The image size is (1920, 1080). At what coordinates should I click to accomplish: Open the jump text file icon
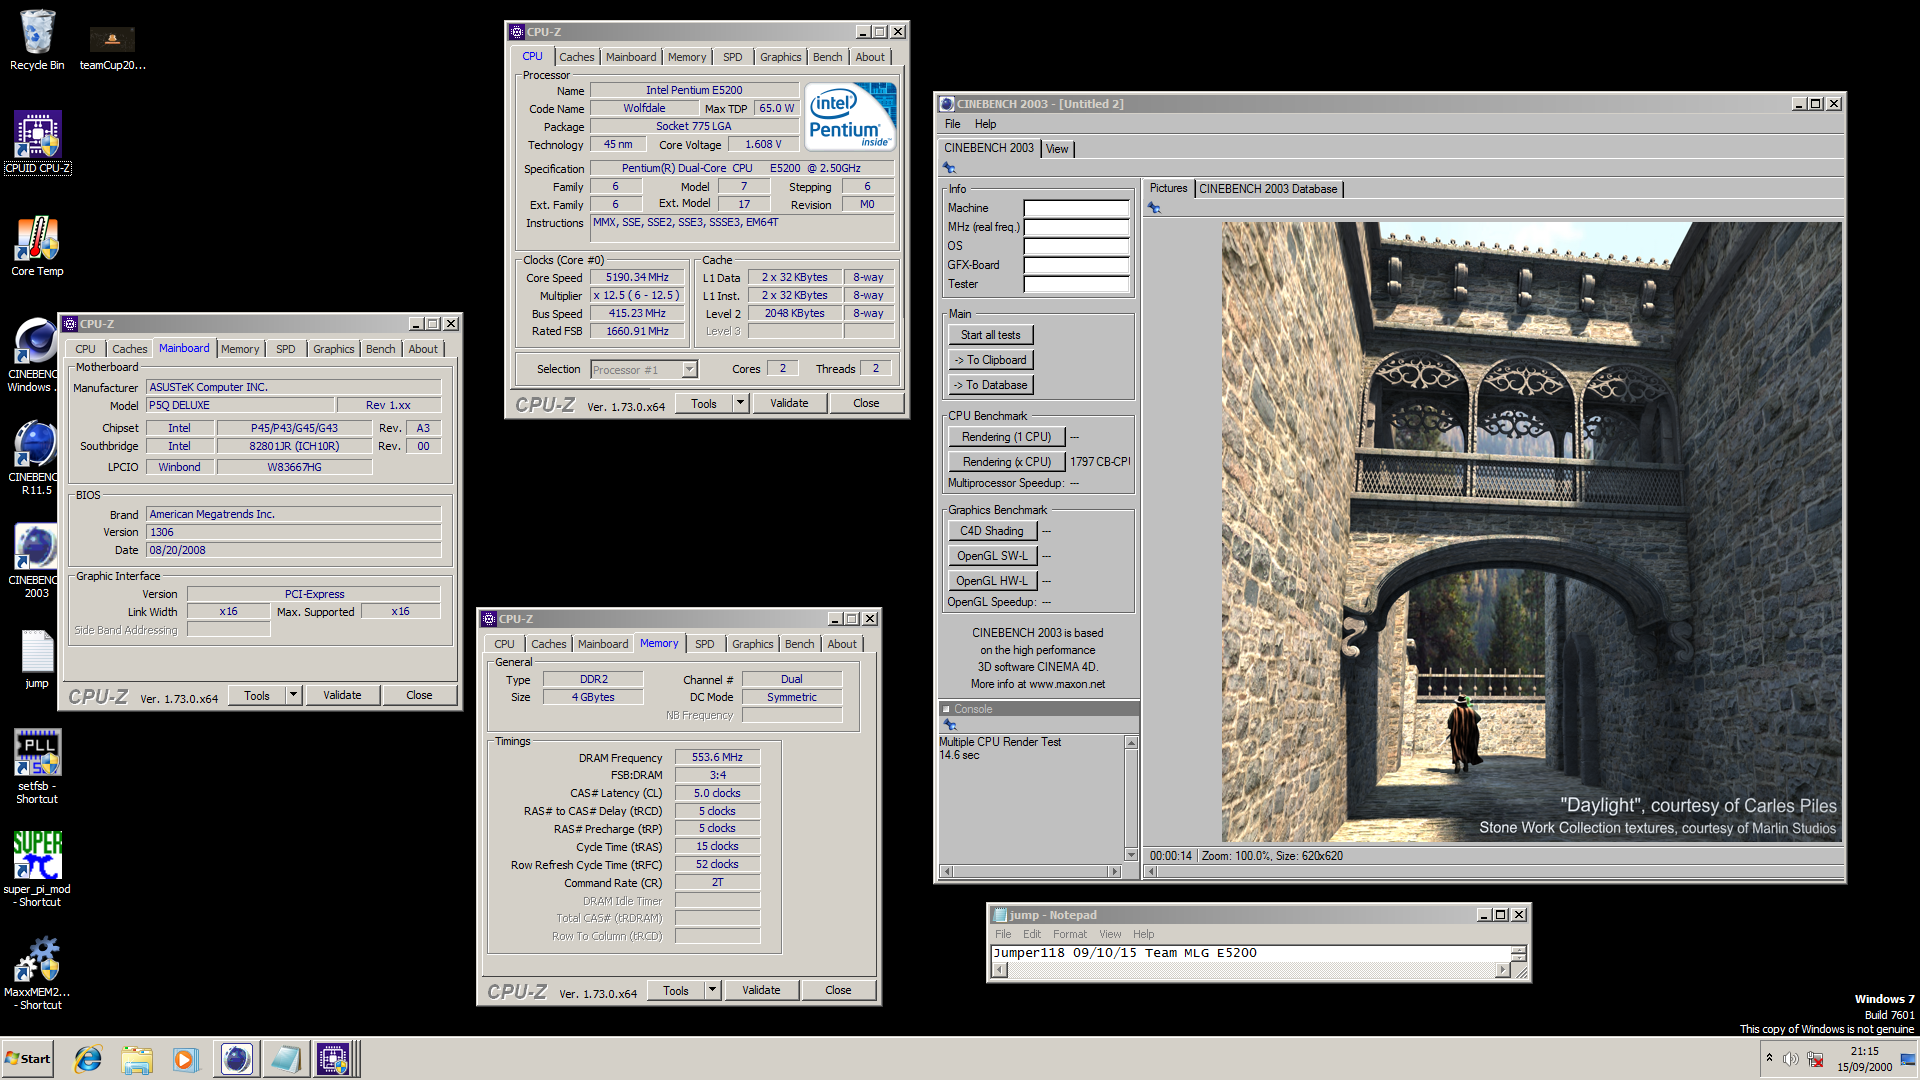pos(37,659)
